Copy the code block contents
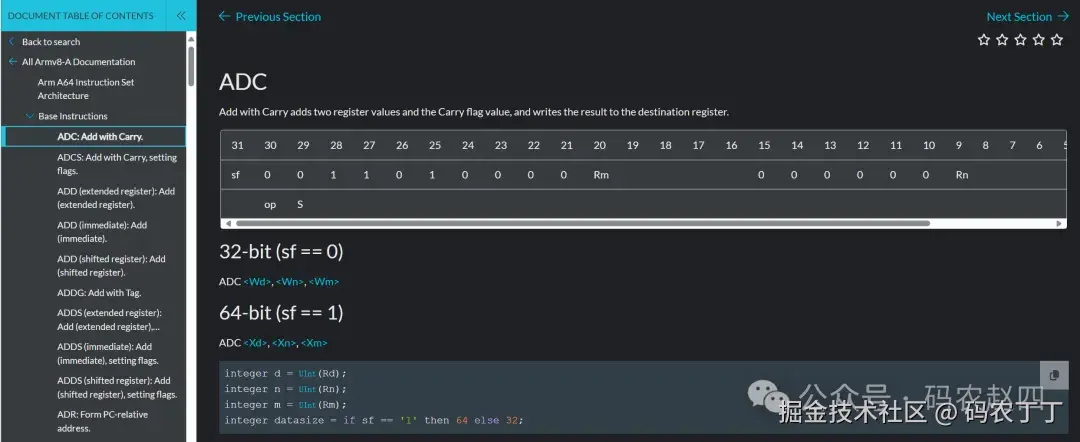 1054,374
